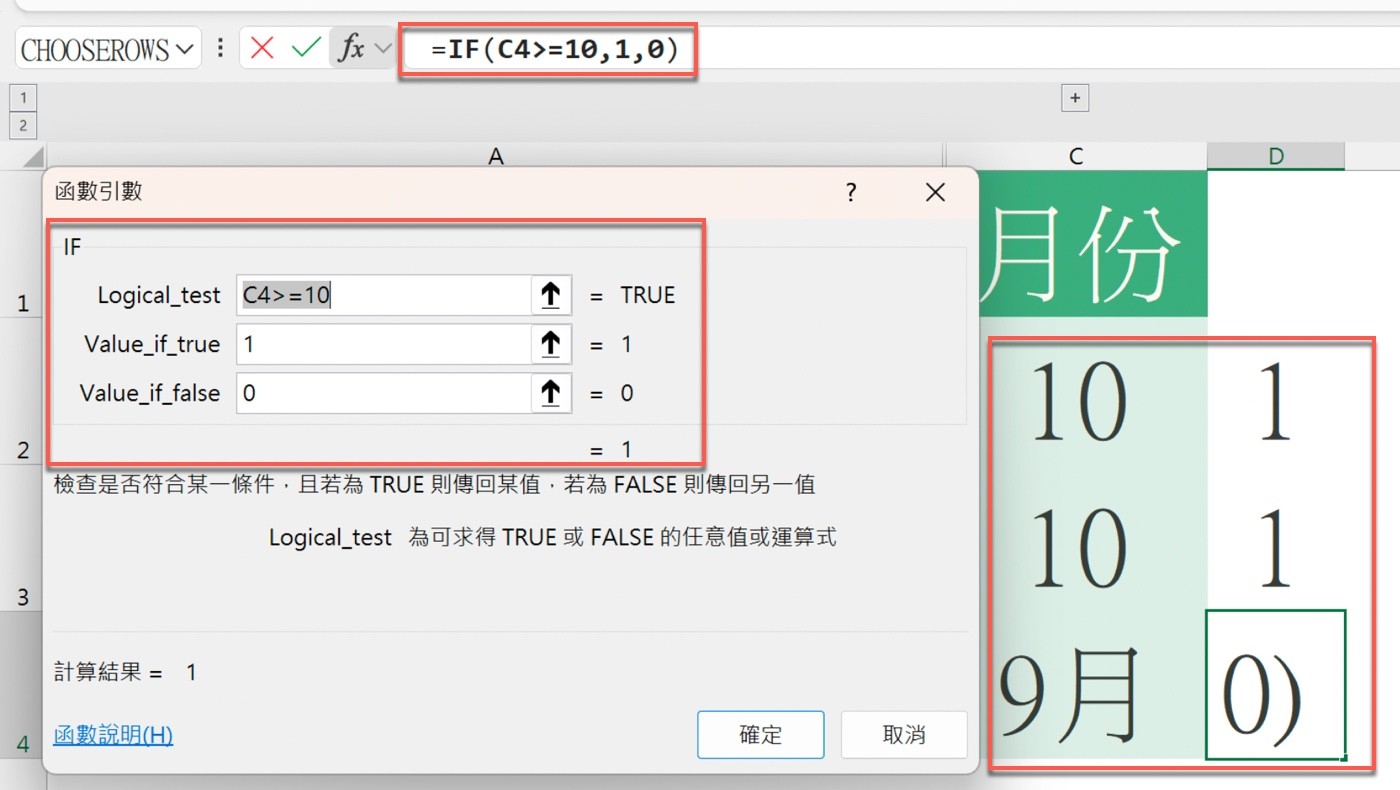This screenshot has height=790, width=1400.
Task: Open the Insert Function fx button
Action: pos(351,48)
